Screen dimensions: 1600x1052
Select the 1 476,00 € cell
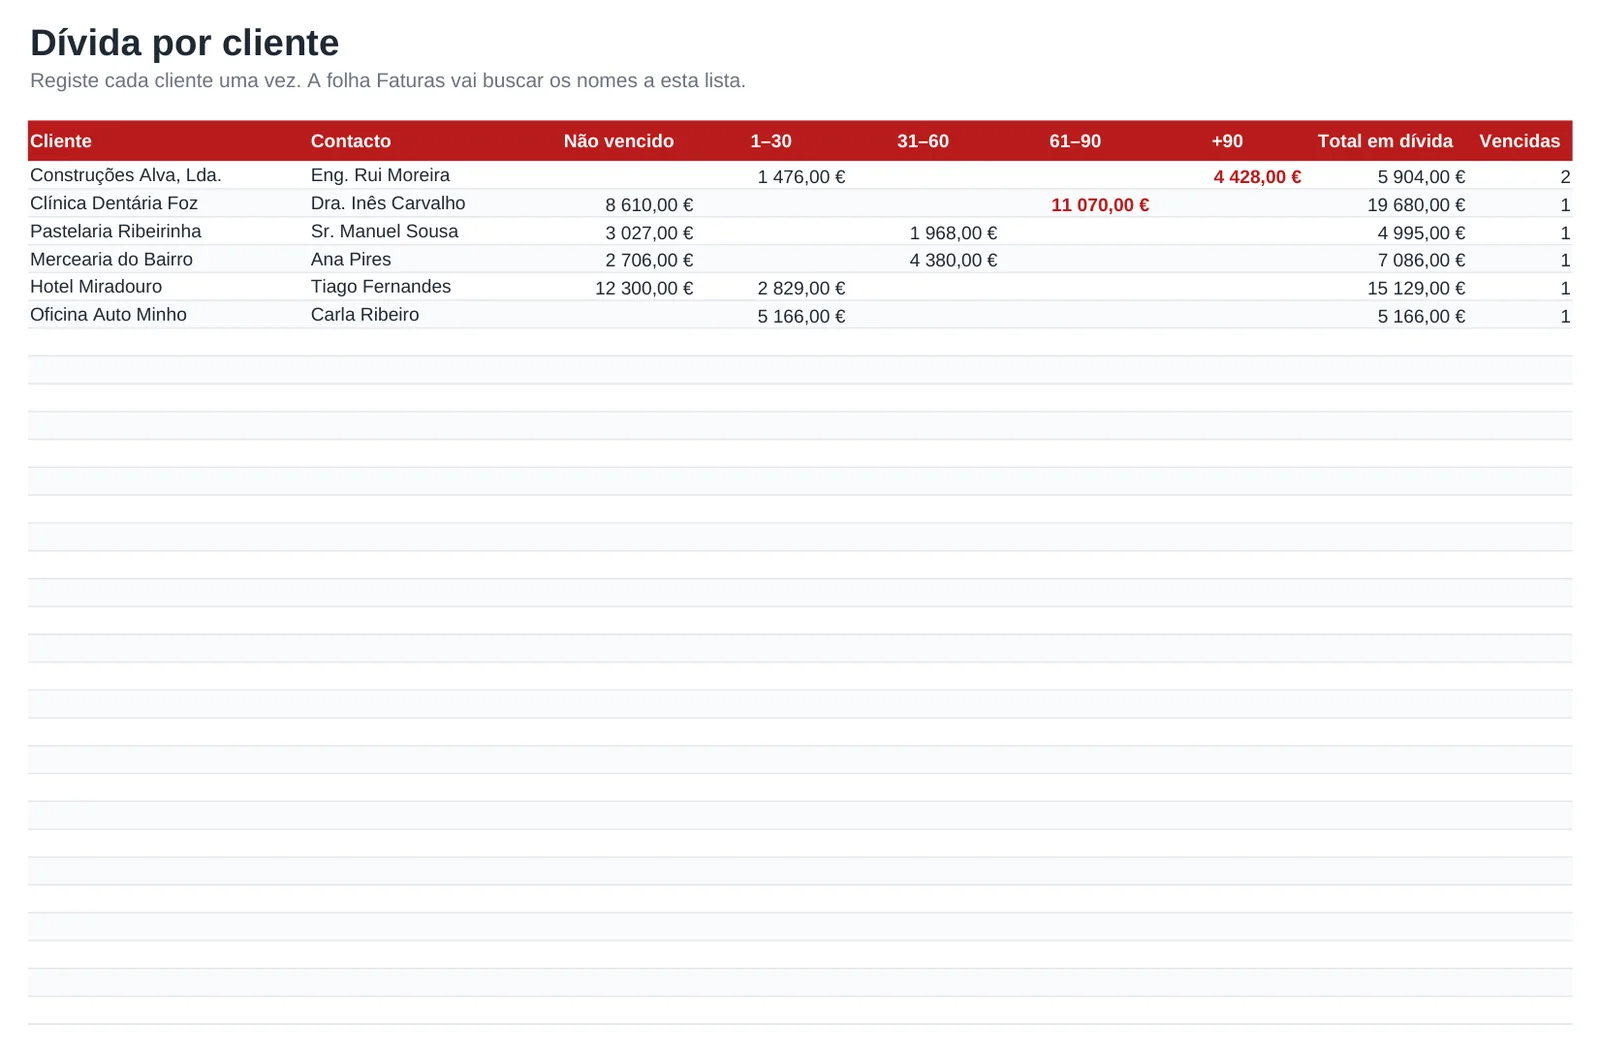click(801, 177)
